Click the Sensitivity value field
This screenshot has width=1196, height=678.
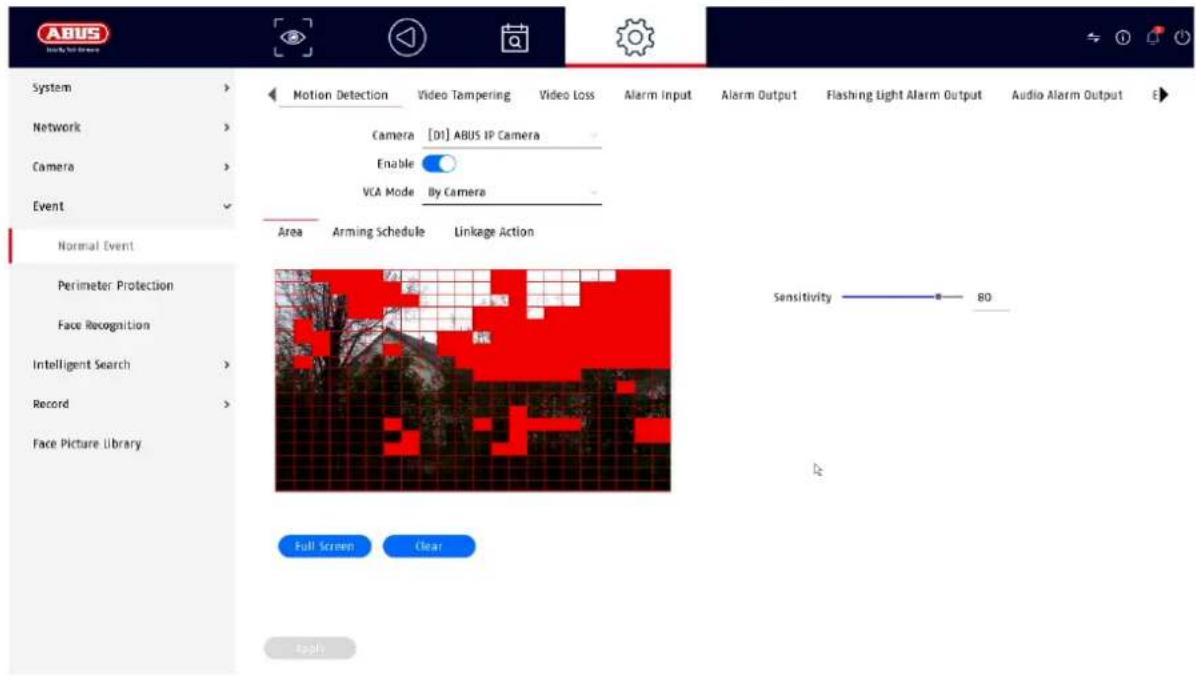tap(990, 297)
